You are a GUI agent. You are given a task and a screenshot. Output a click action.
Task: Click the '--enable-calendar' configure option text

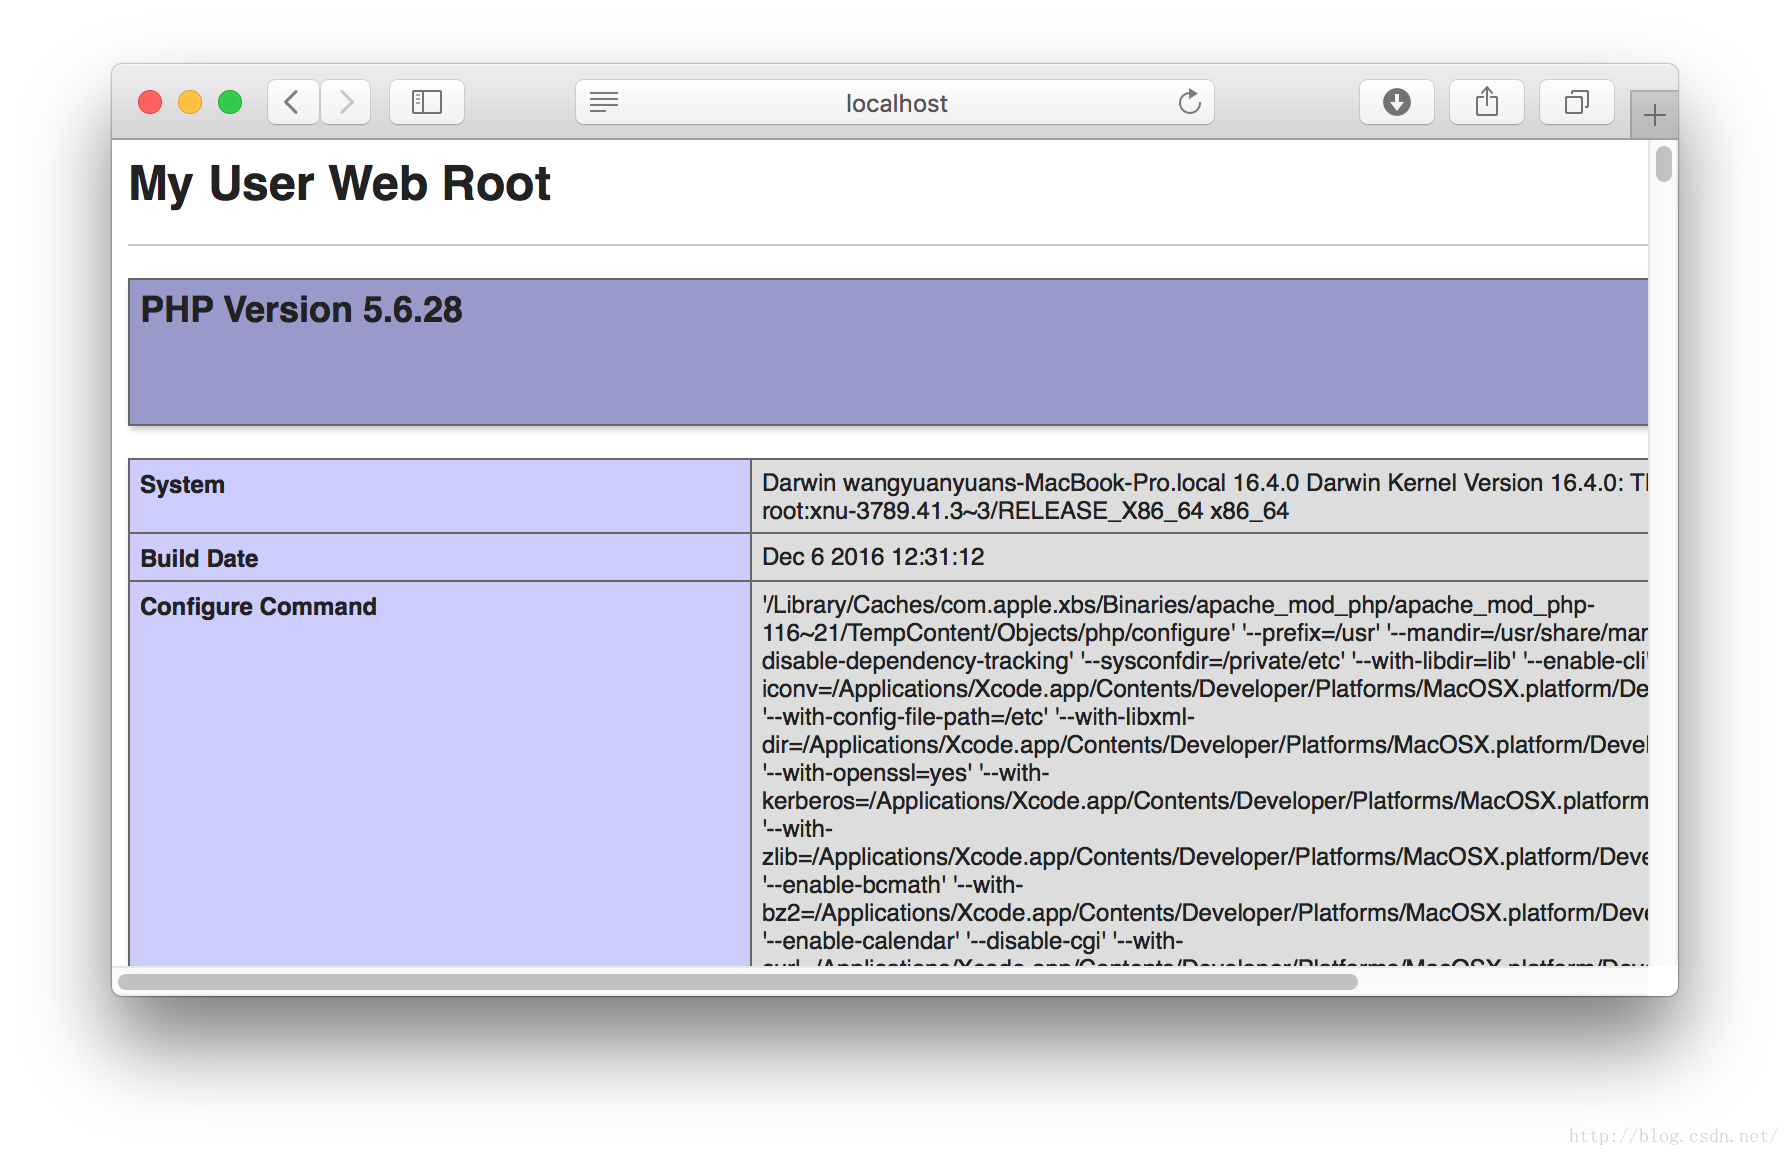pos(860,941)
